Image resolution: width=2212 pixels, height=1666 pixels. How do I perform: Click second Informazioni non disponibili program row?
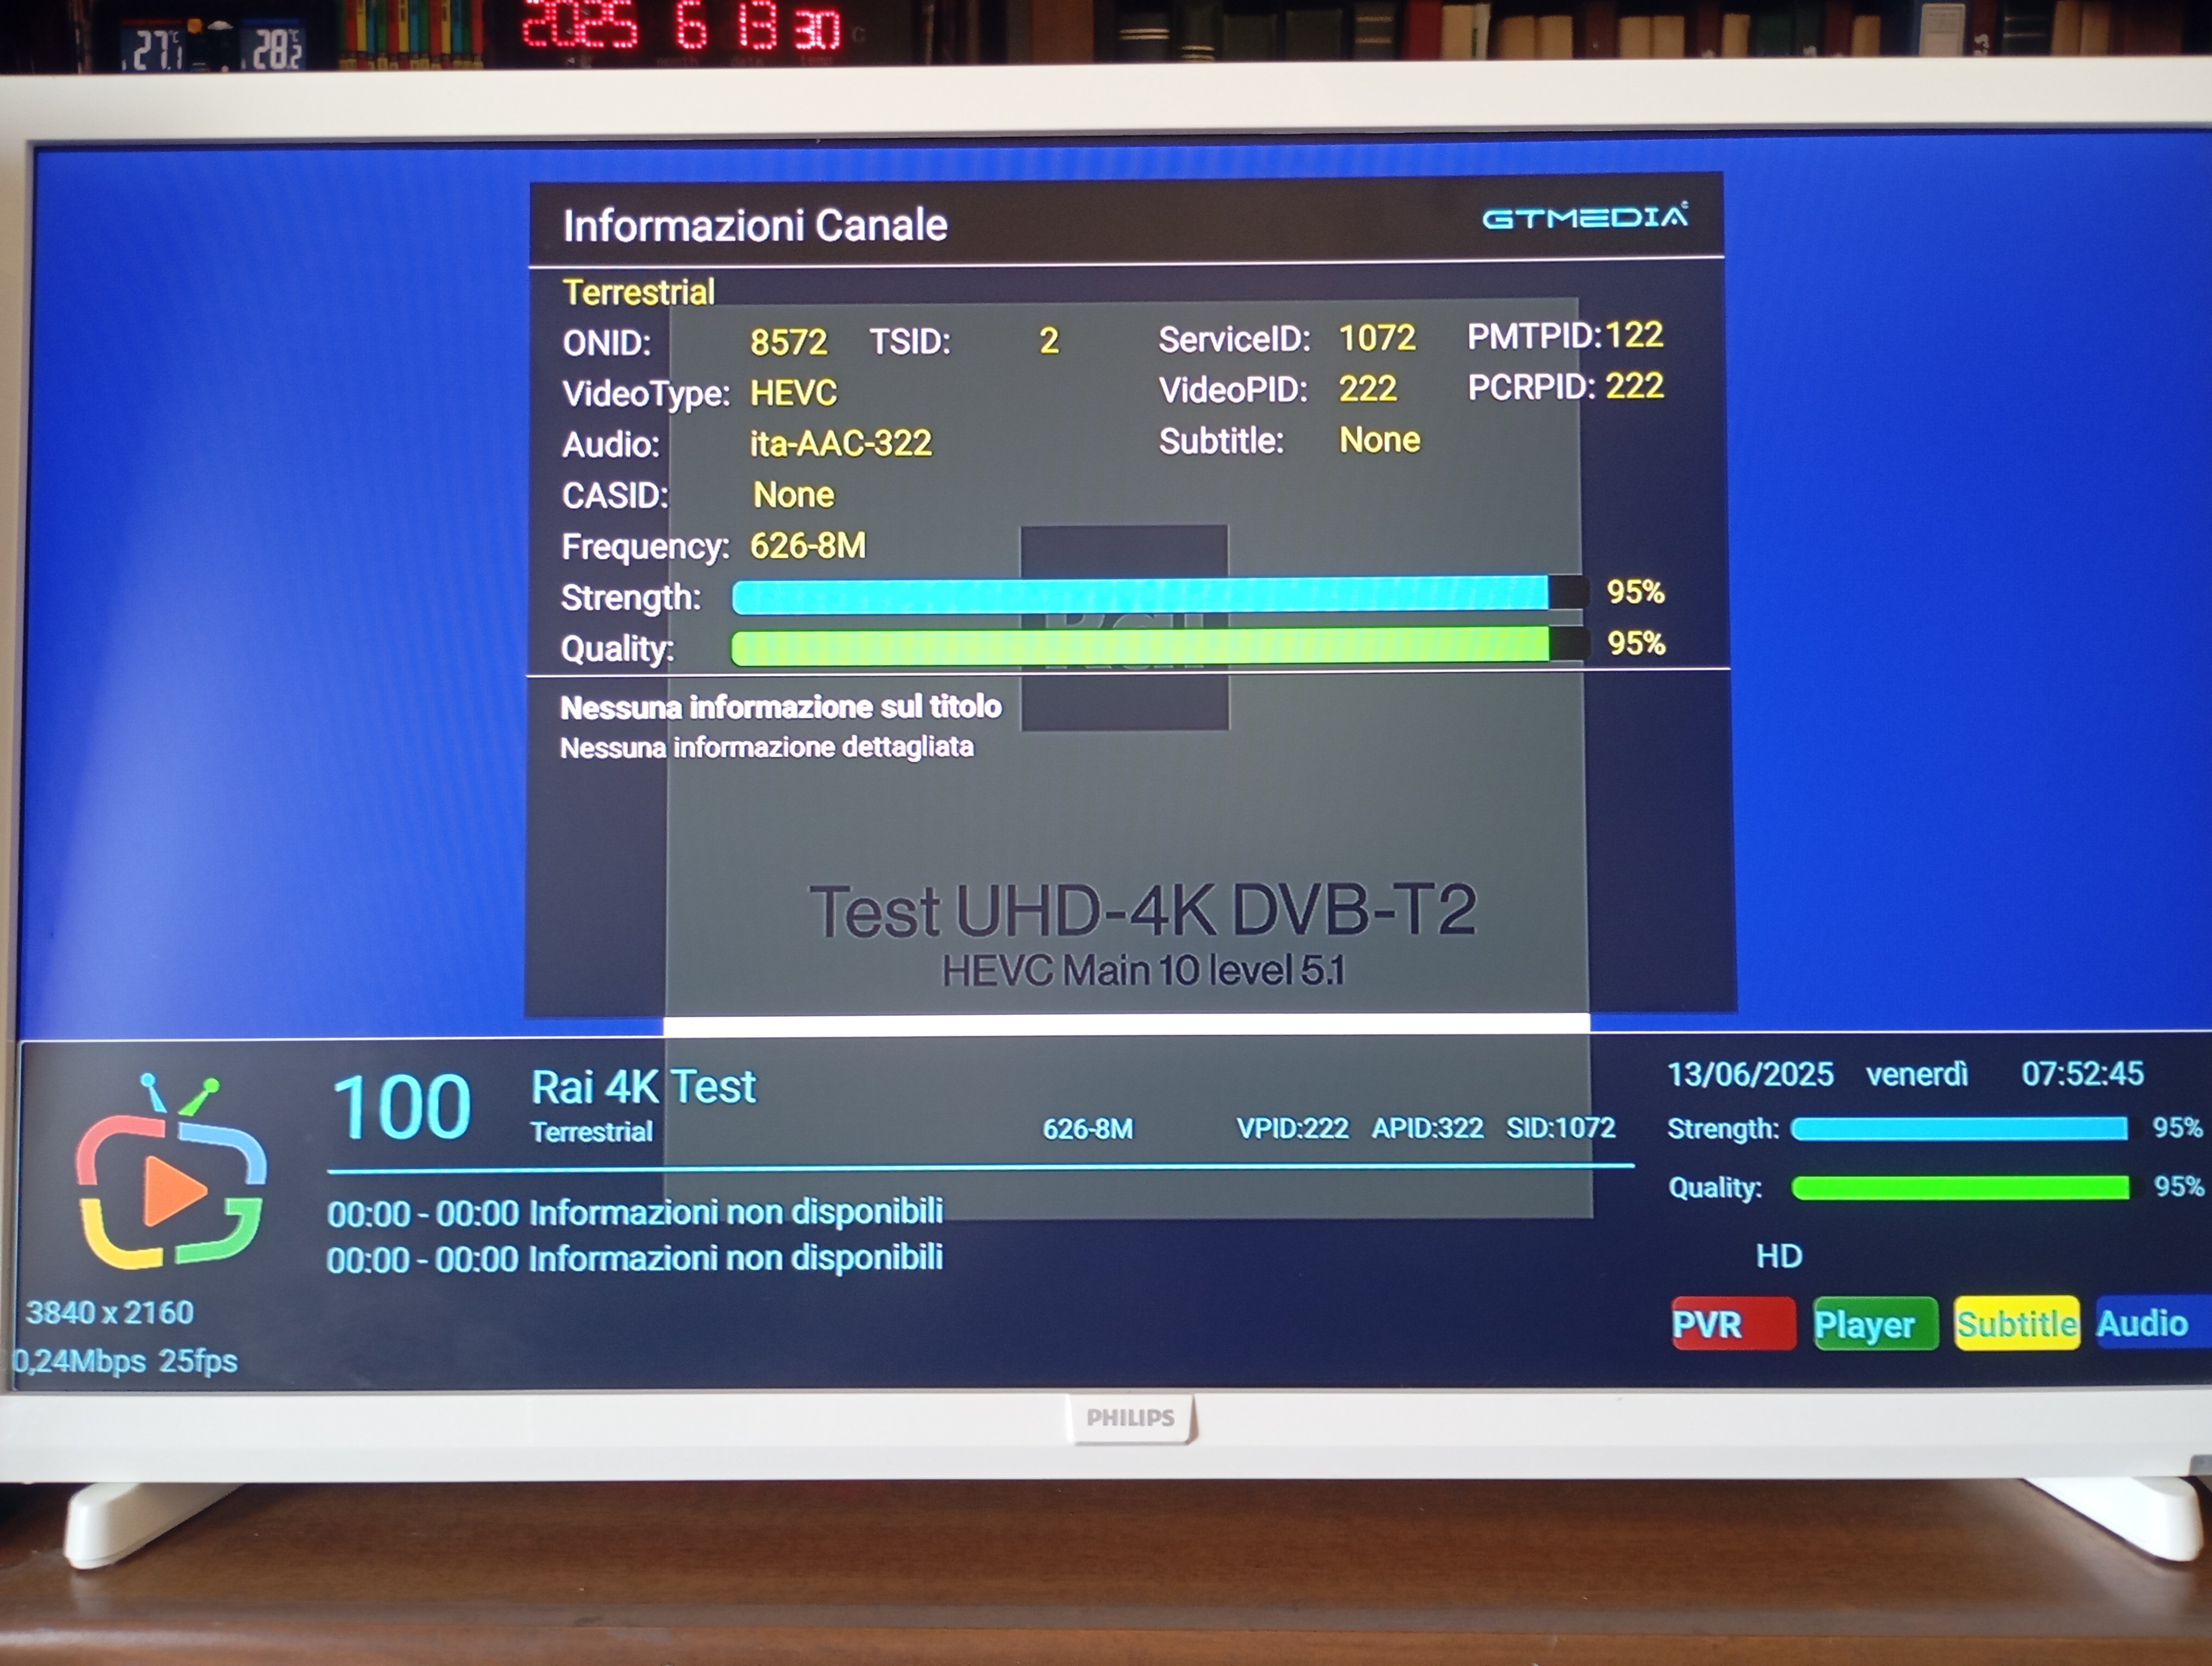point(635,1259)
